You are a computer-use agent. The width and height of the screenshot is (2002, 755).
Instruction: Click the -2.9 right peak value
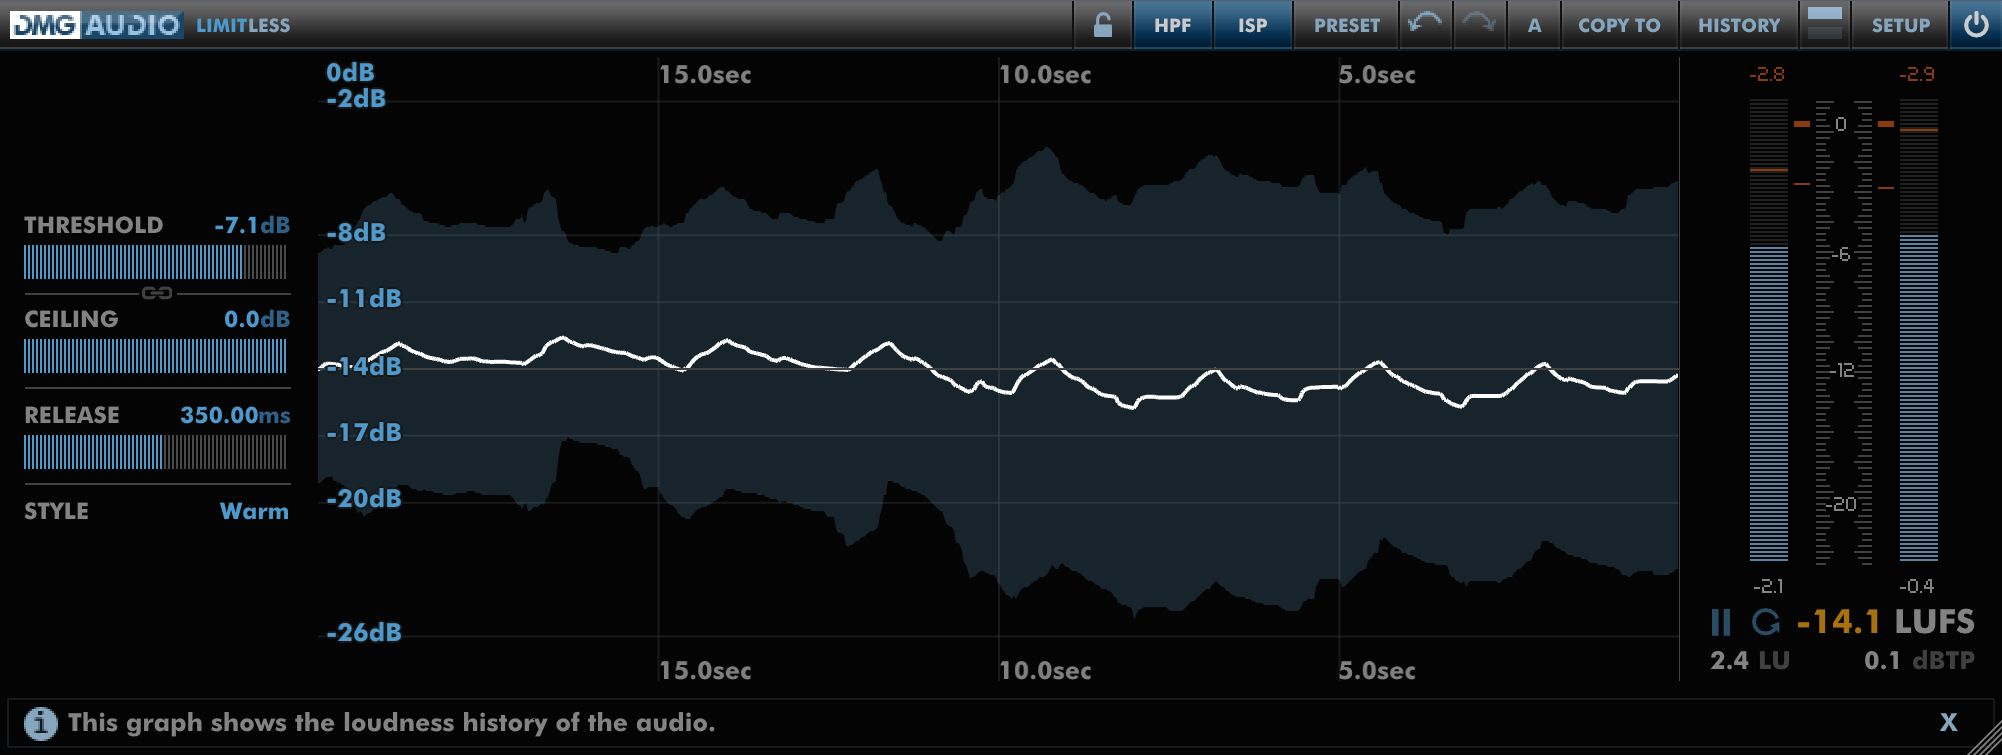[1917, 75]
